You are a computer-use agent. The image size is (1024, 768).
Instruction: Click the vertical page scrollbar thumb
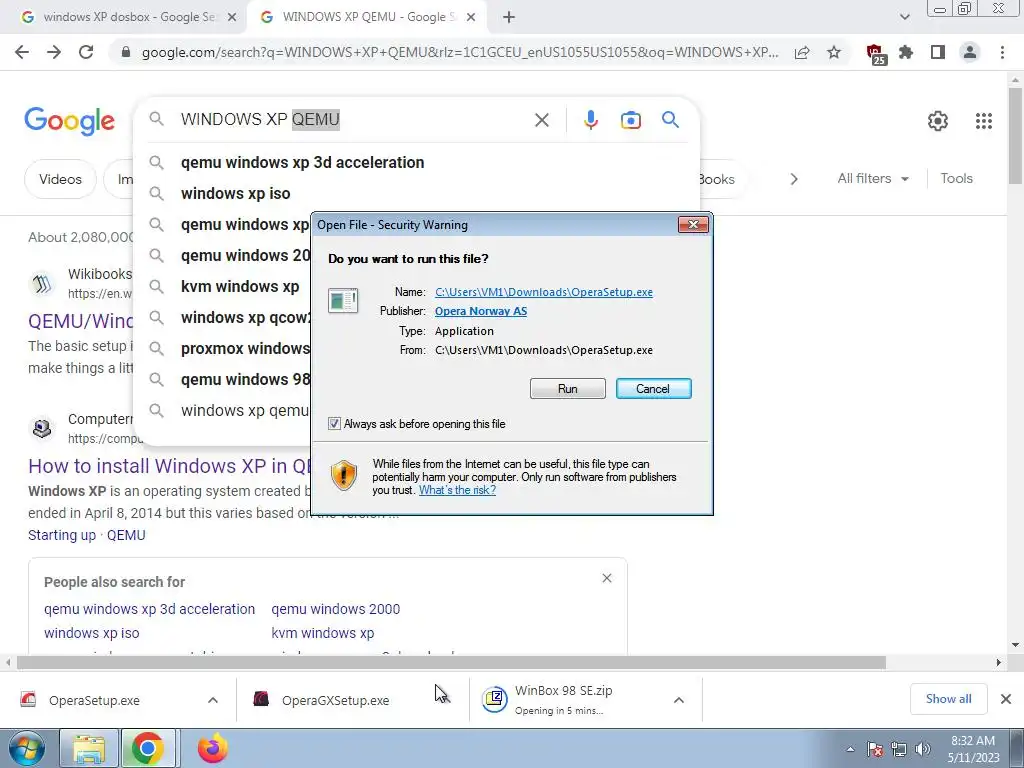pos(1015,135)
